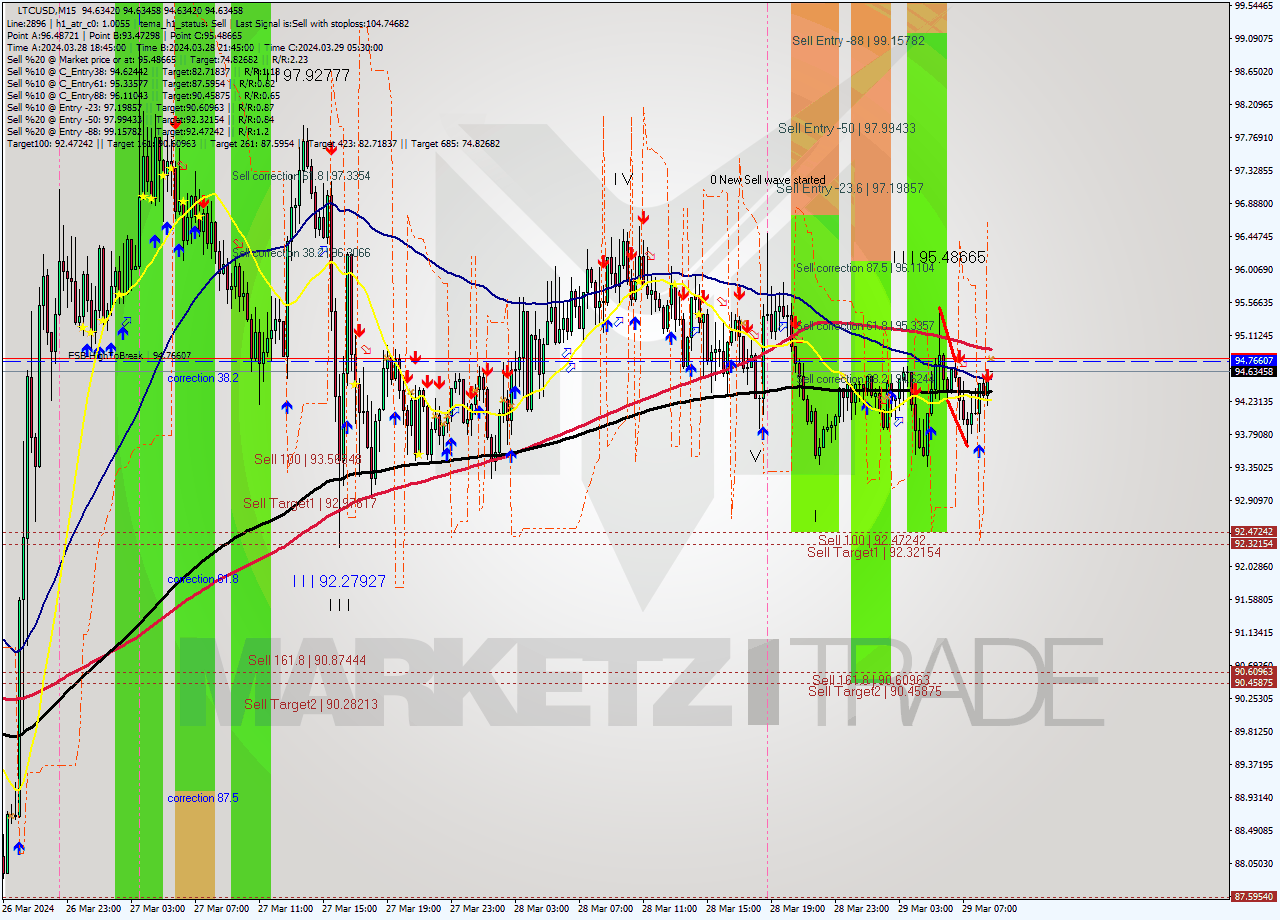1280x920 pixels.
Task: Click the blue '| | | 92.27927' label
Action: pos(339,581)
